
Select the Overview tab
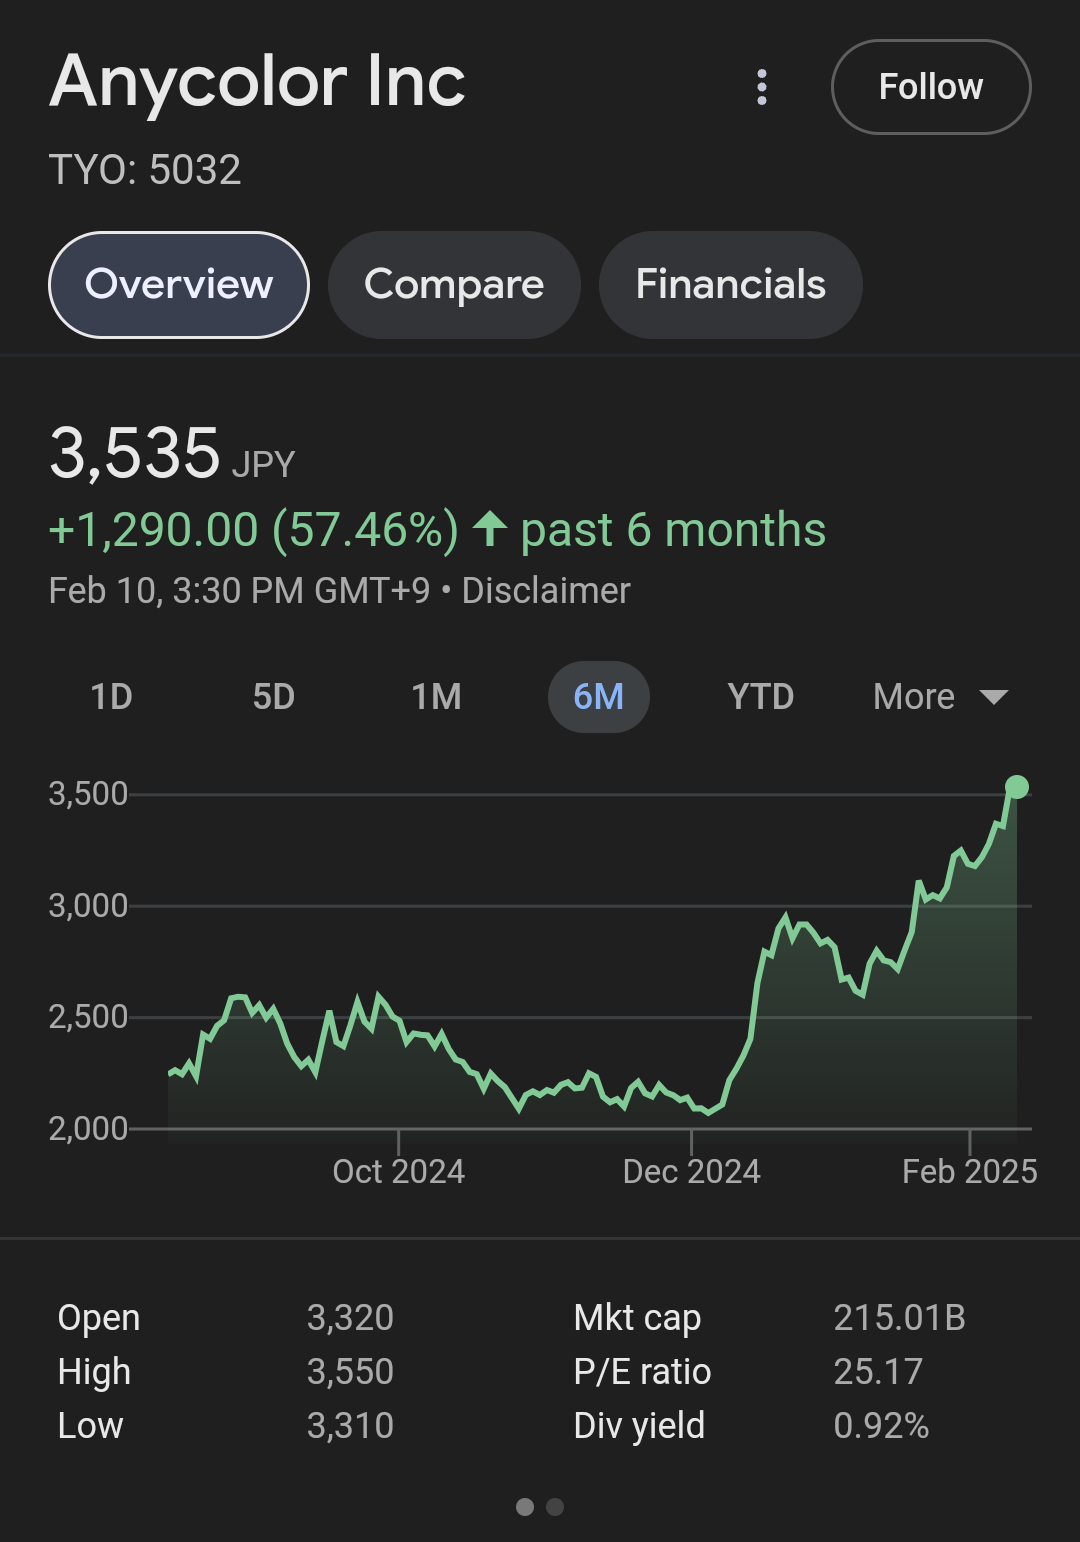[179, 285]
